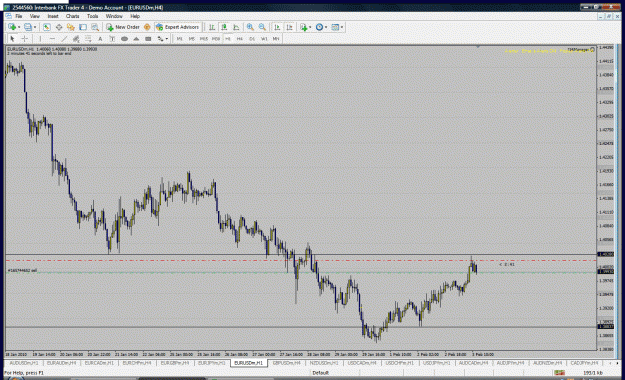Select the Ellipse drawing tool
This screenshot has height=380, width=625.
[x=124, y=39]
